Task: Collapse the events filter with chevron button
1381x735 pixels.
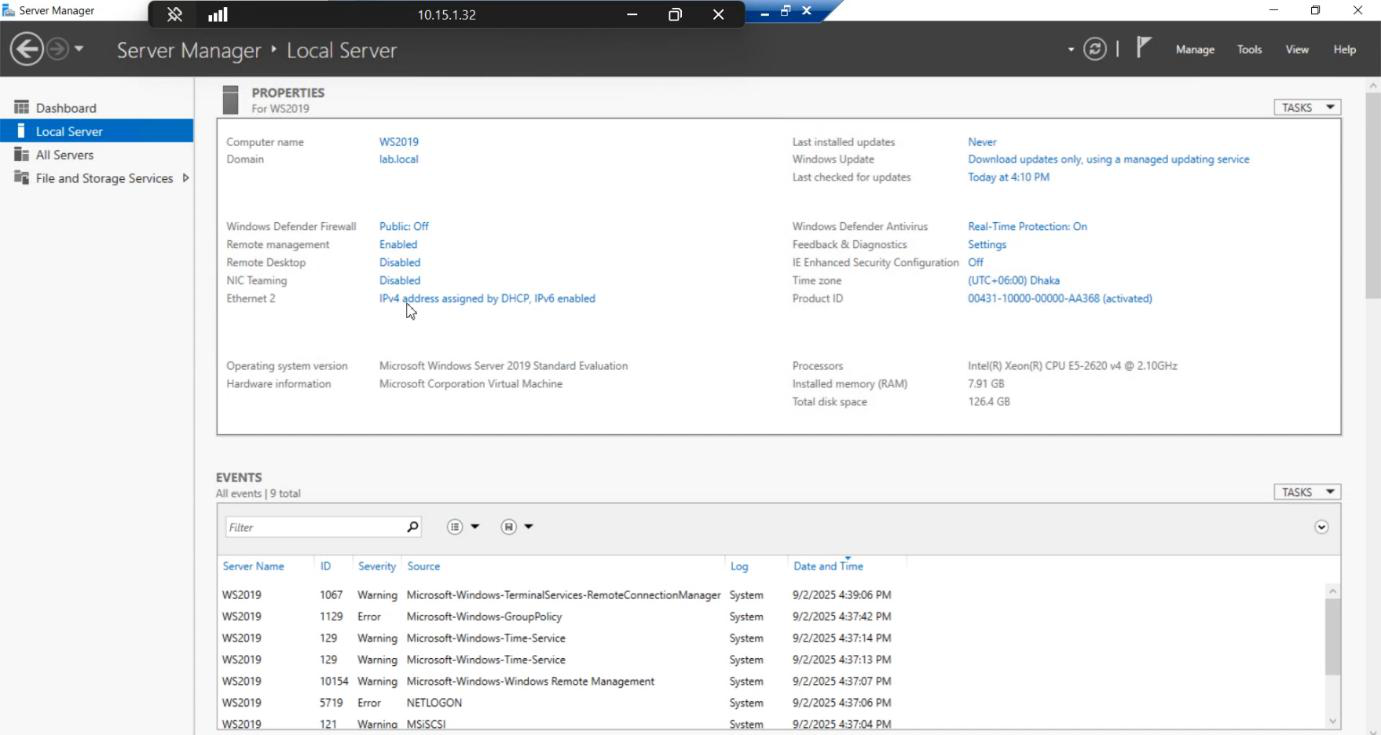Action: (x=1321, y=527)
